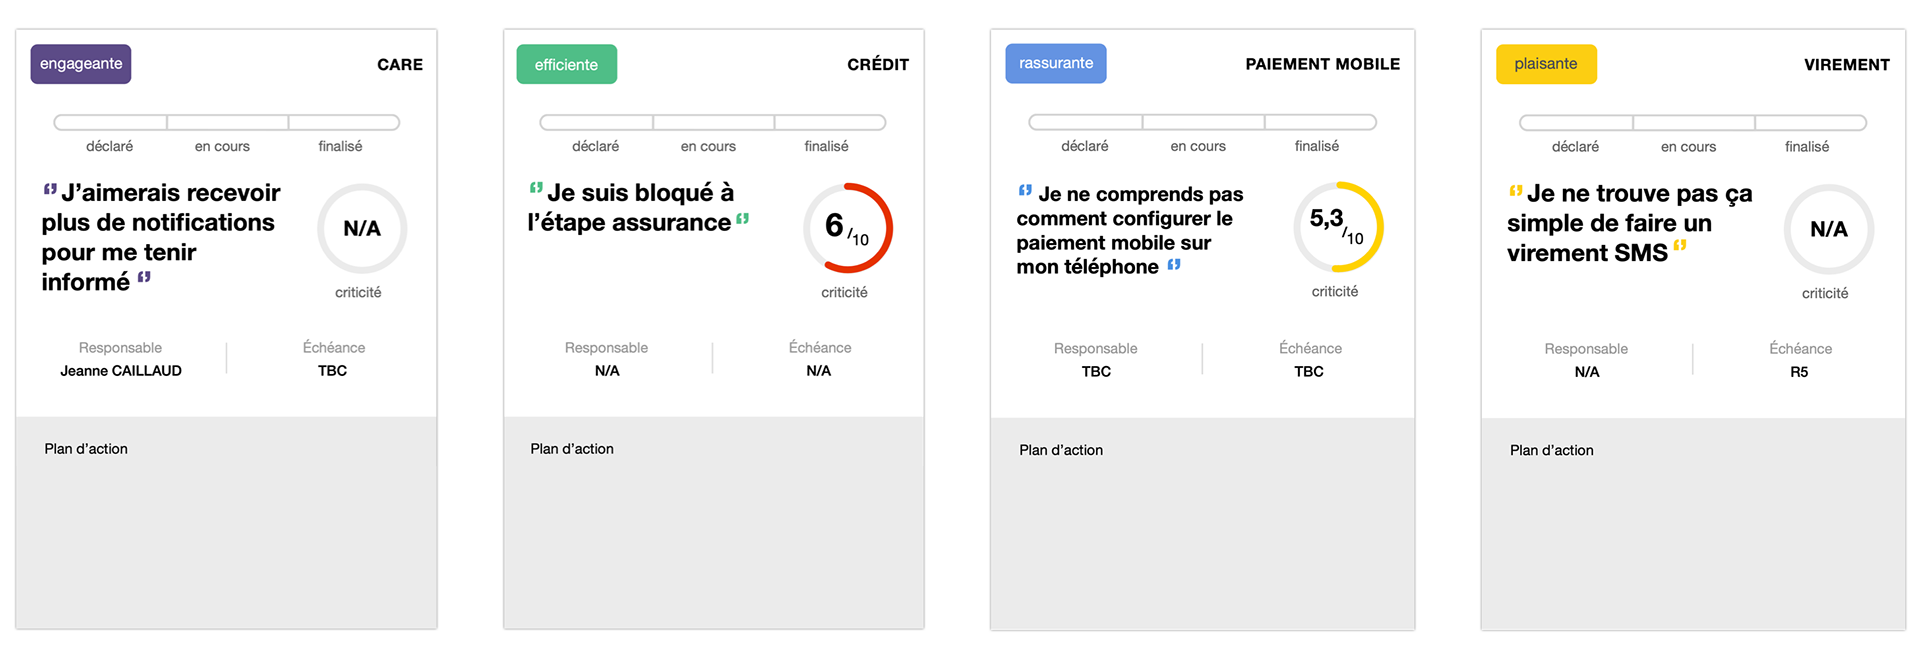
Task: Click the R5 échéance value on VIREMENT card
Action: tap(1799, 371)
